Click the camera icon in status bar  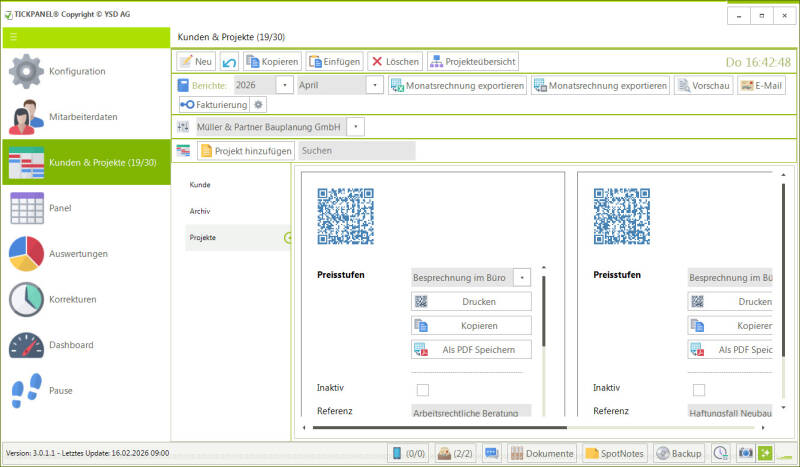click(745, 453)
